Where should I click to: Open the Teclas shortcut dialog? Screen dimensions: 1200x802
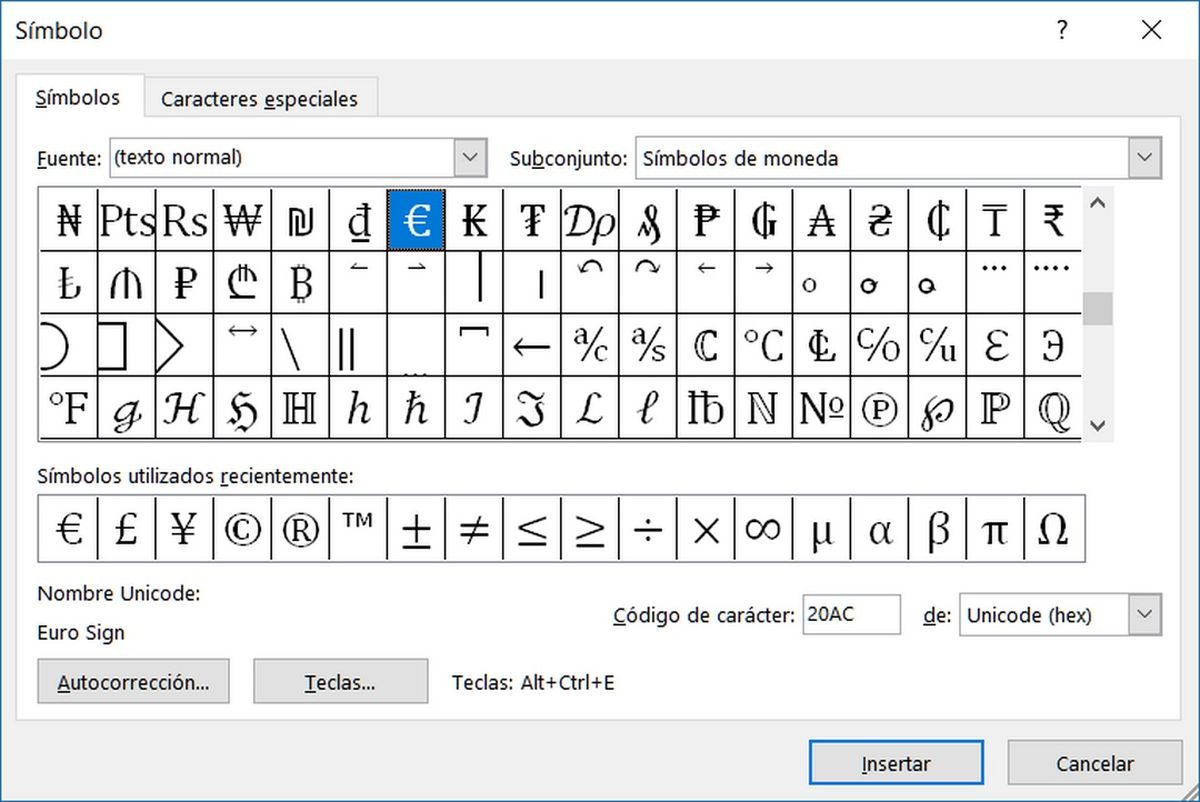pos(340,681)
